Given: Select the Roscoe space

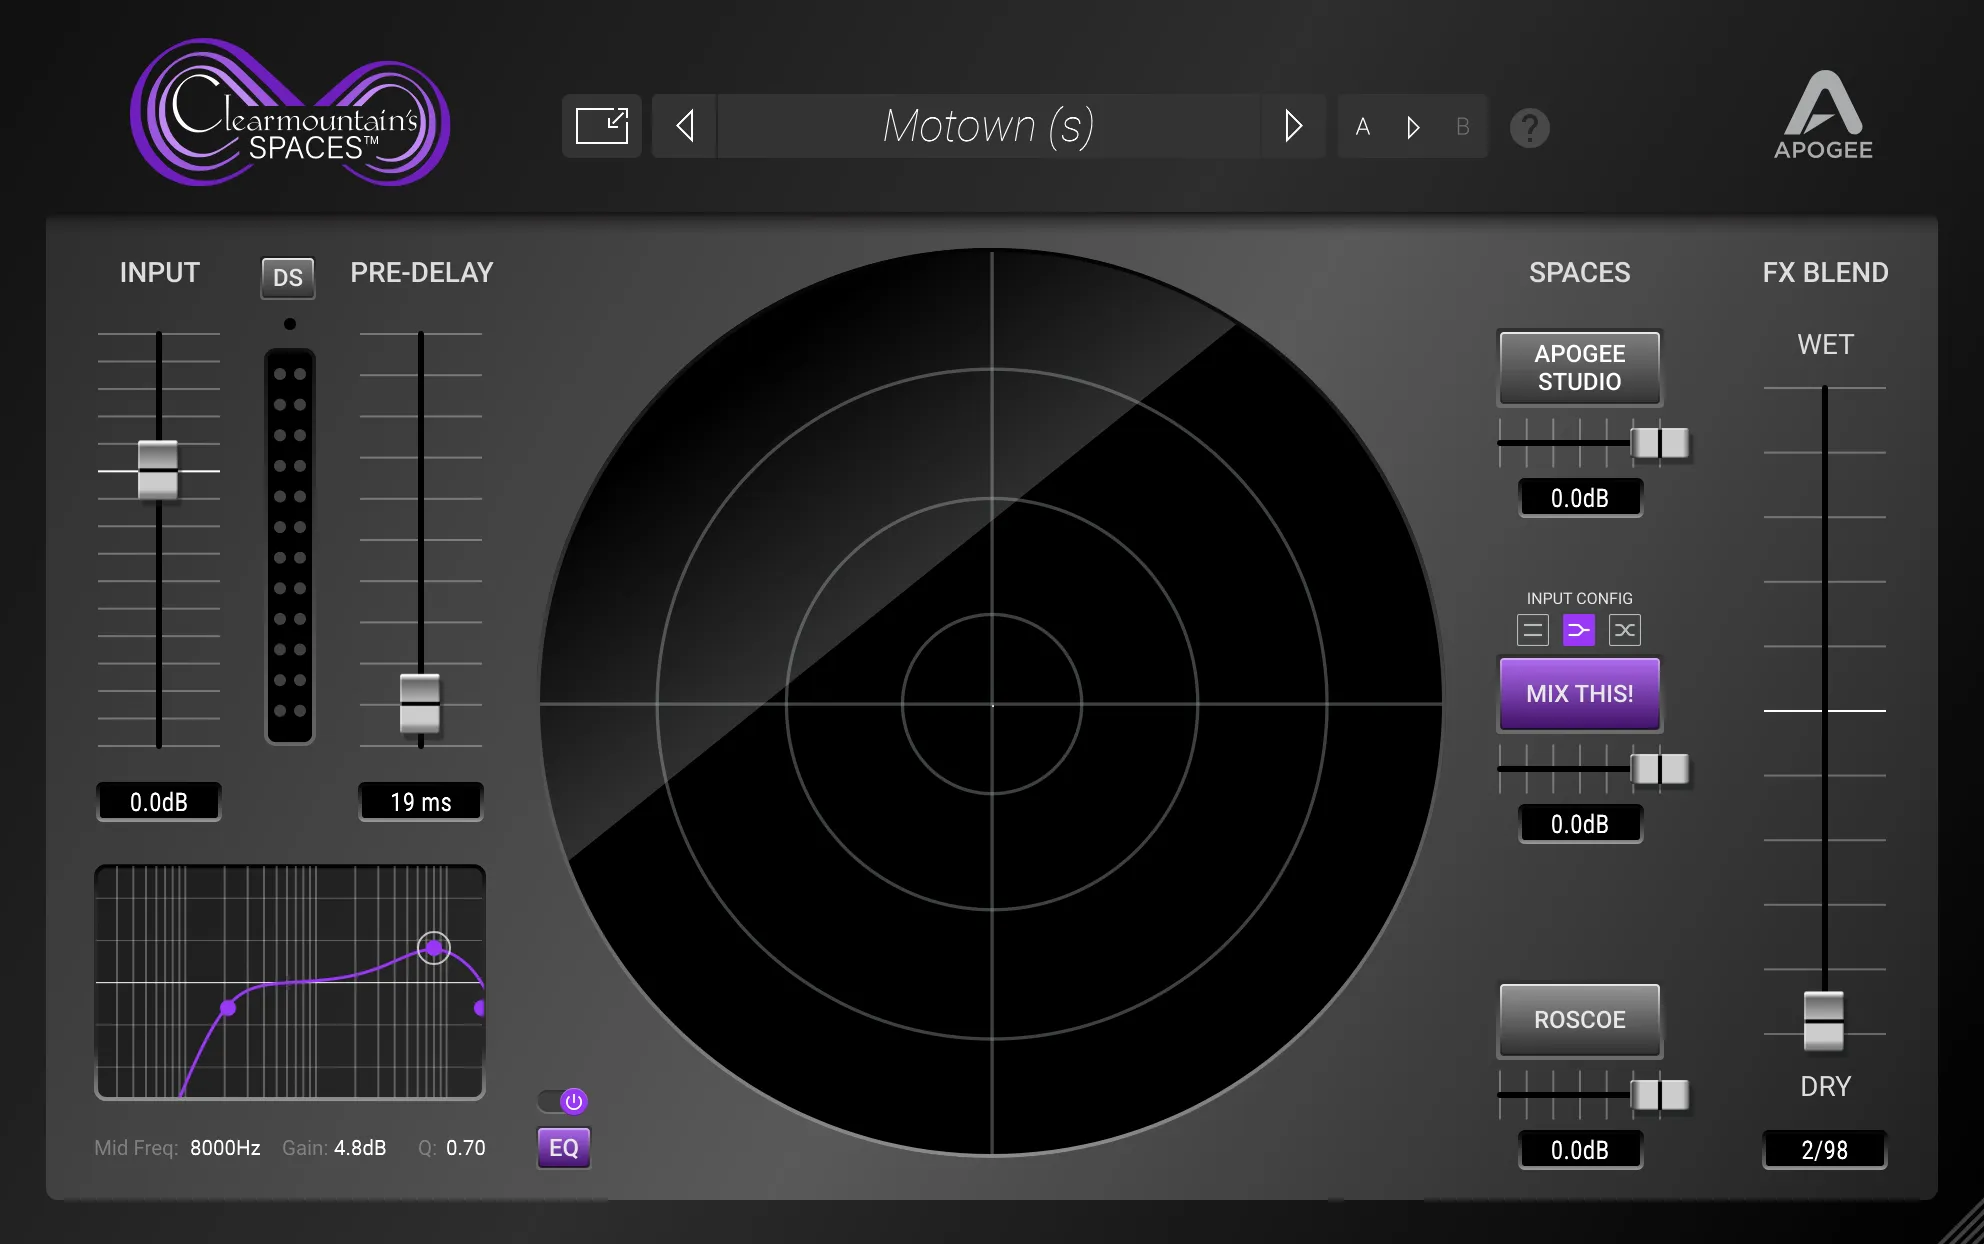Looking at the screenshot, I should pyautogui.click(x=1580, y=1020).
